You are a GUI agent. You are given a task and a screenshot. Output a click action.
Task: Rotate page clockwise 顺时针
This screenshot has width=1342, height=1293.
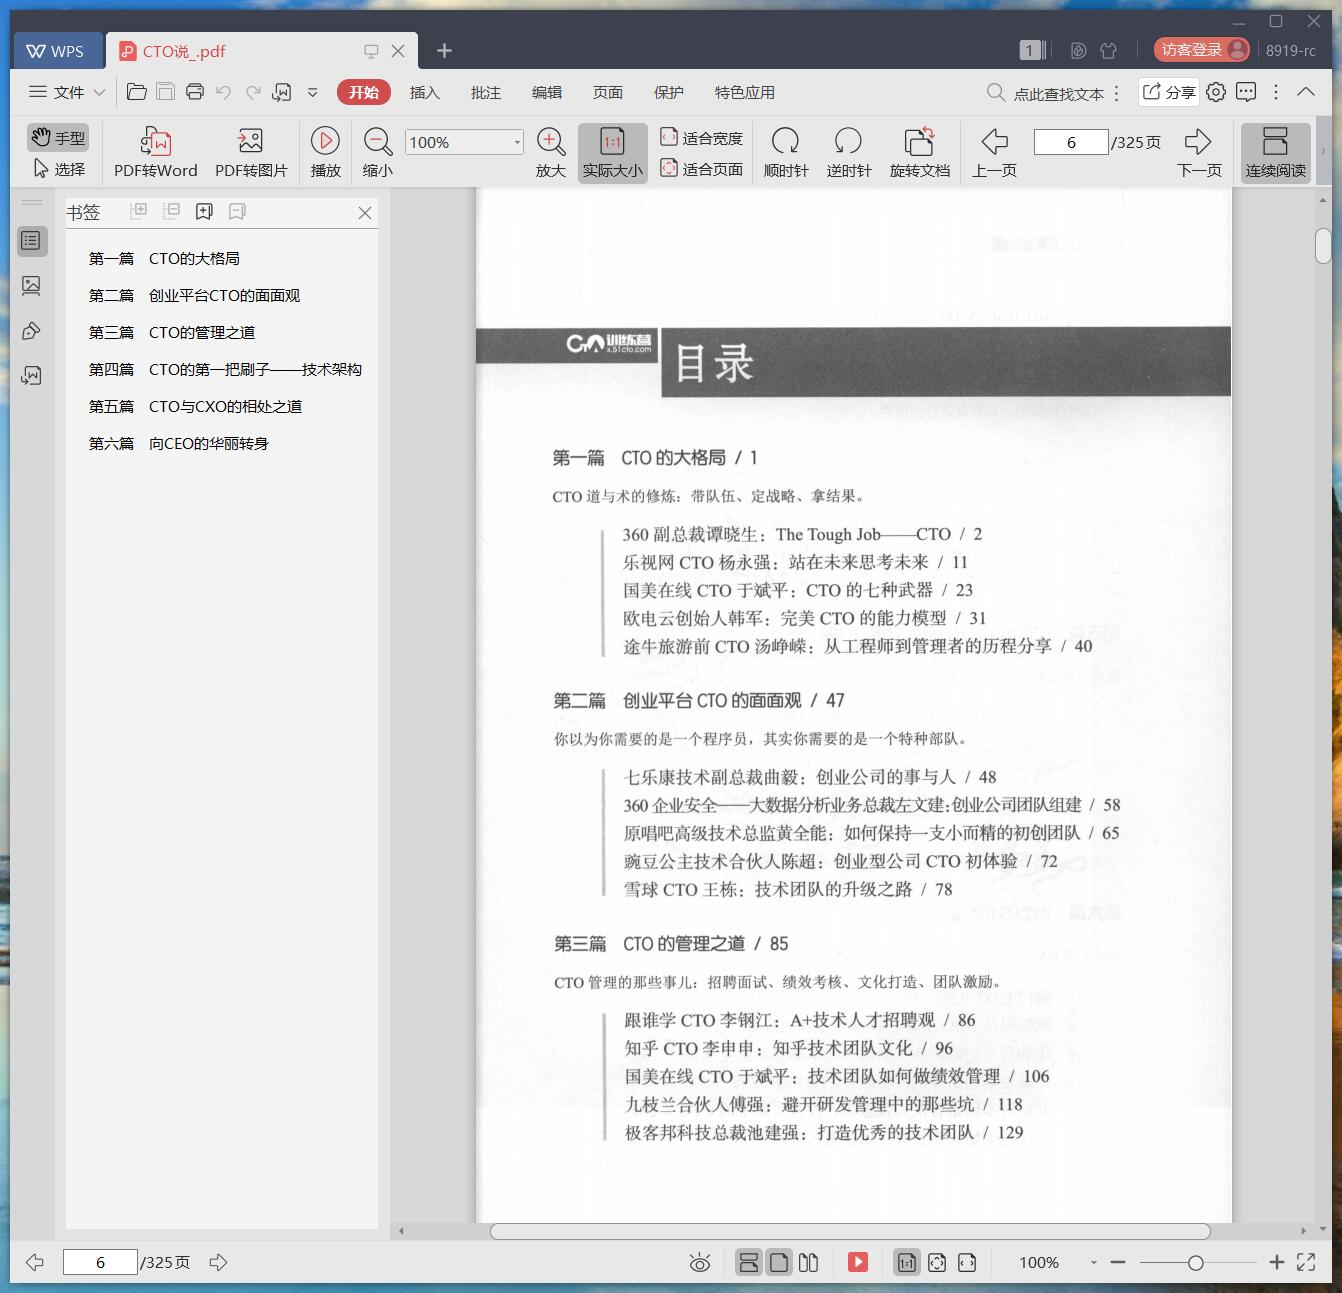coord(786,153)
